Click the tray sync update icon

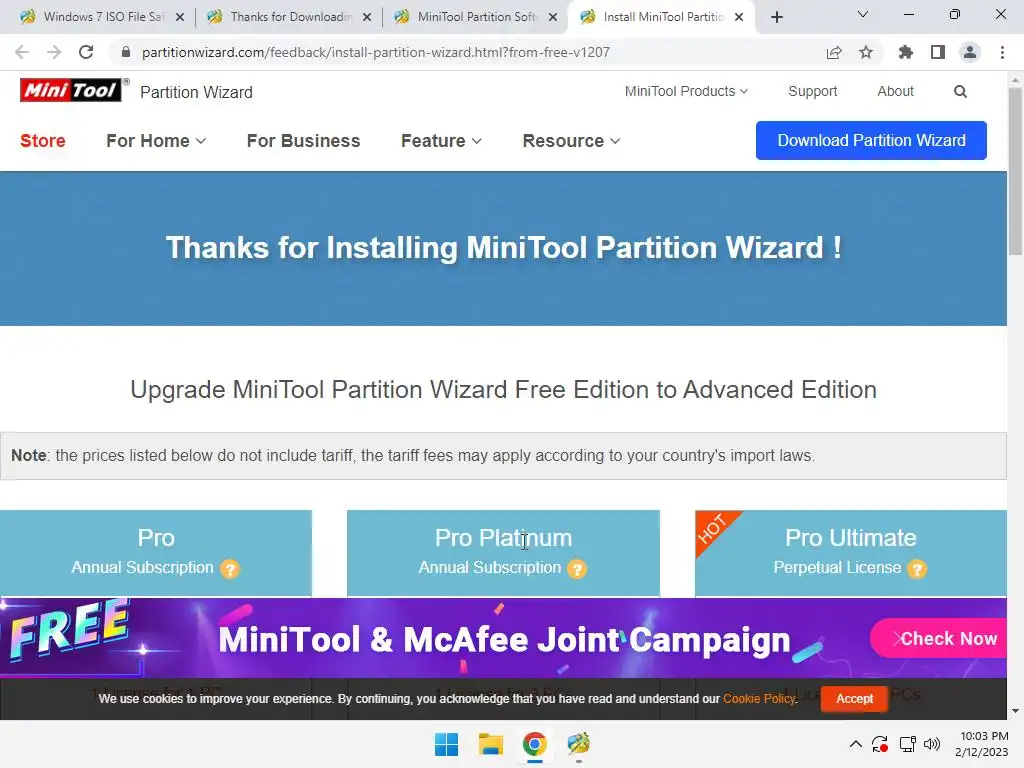pos(880,744)
